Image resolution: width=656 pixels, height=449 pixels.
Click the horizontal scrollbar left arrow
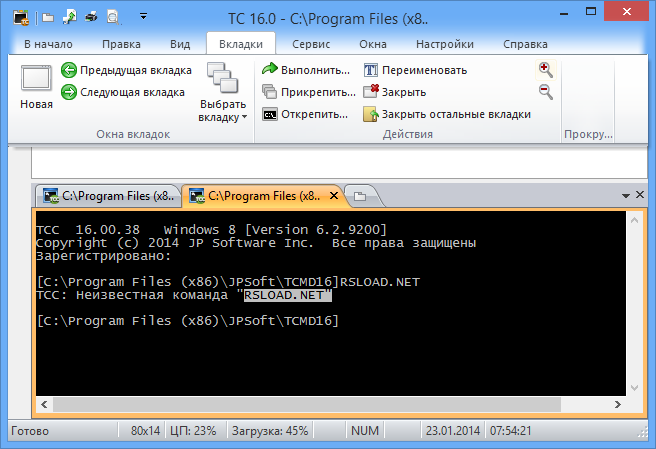point(44,404)
